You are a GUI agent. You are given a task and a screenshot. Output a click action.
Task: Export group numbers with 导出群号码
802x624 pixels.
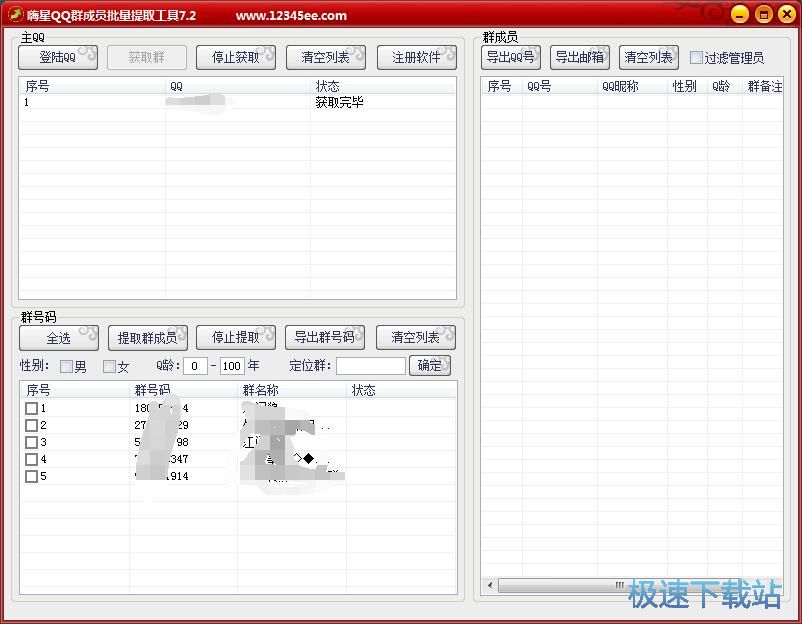coord(325,338)
